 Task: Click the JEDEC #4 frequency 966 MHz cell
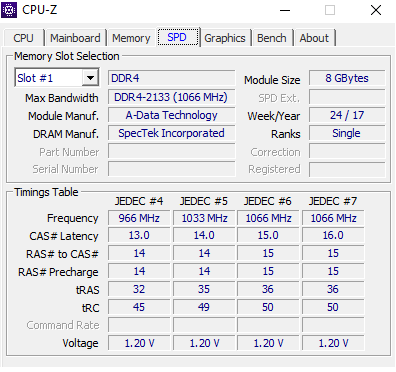(x=139, y=218)
